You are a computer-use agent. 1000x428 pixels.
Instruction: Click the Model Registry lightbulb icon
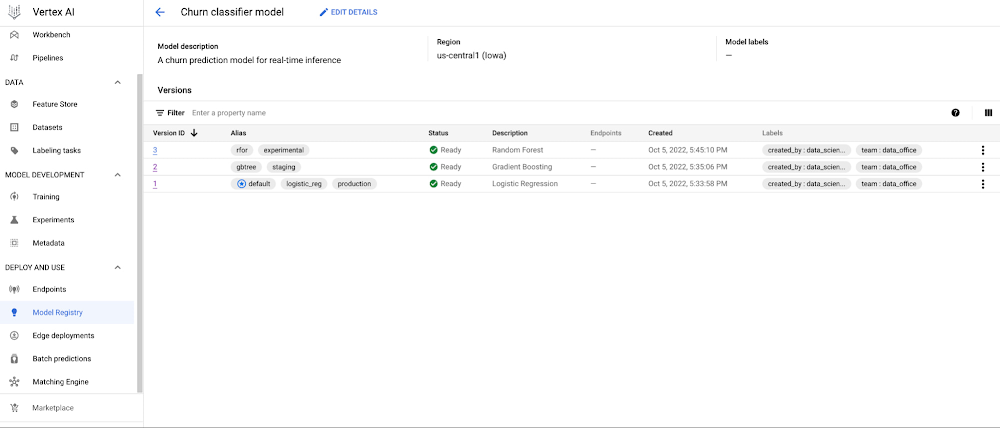[x=14, y=313]
